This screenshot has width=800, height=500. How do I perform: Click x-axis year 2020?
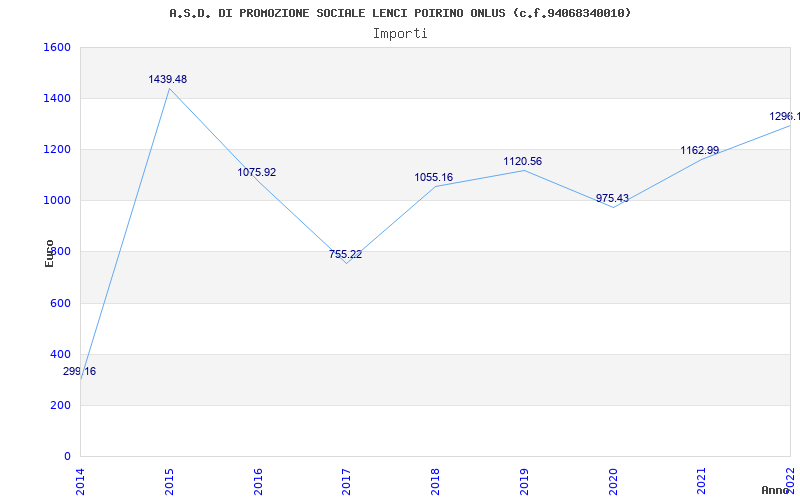pyautogui.click(x=613, y=481)
